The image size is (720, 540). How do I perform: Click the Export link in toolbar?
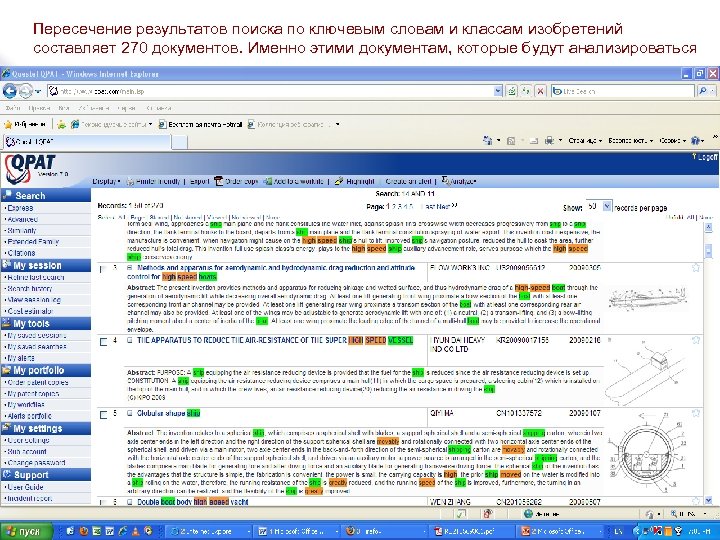click(199, 181)
